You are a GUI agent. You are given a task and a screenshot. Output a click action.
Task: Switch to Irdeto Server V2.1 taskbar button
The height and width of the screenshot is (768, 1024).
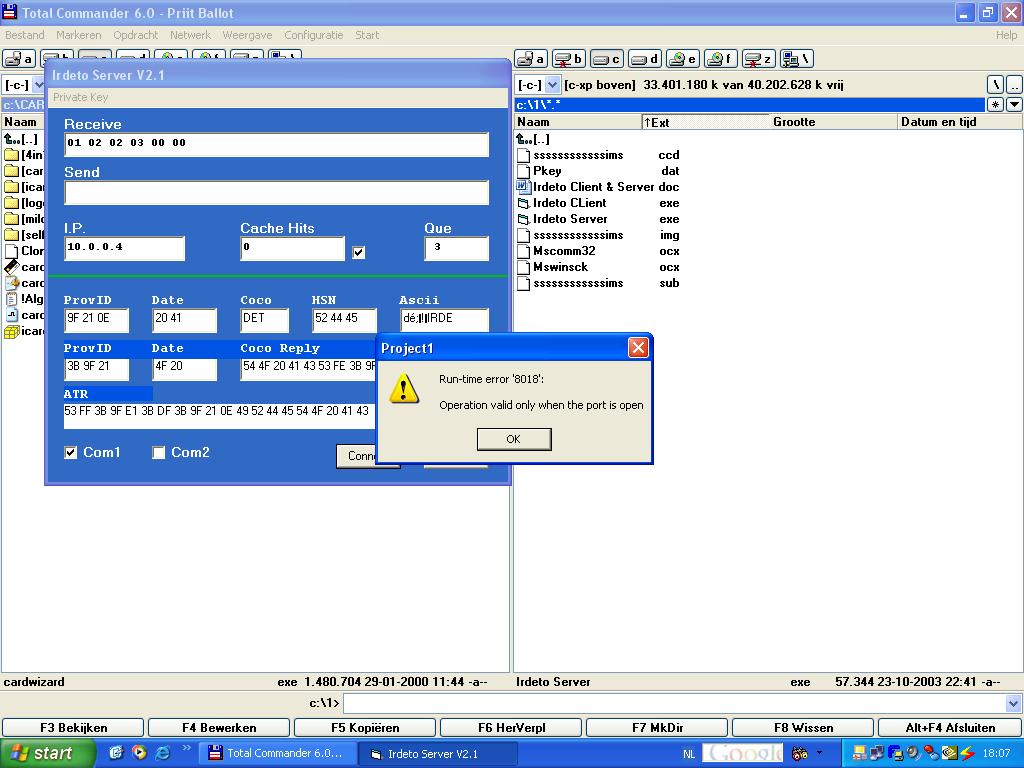[438, 754]
